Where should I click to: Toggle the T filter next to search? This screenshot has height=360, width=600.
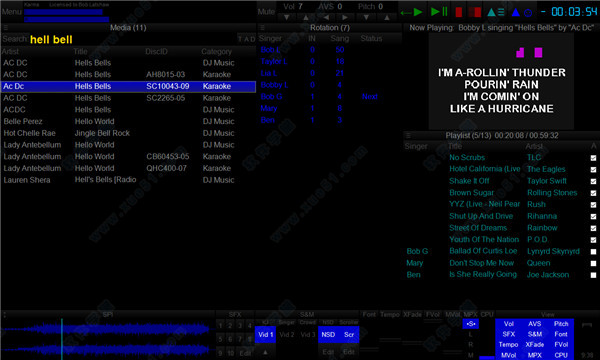tap(240, 39)
